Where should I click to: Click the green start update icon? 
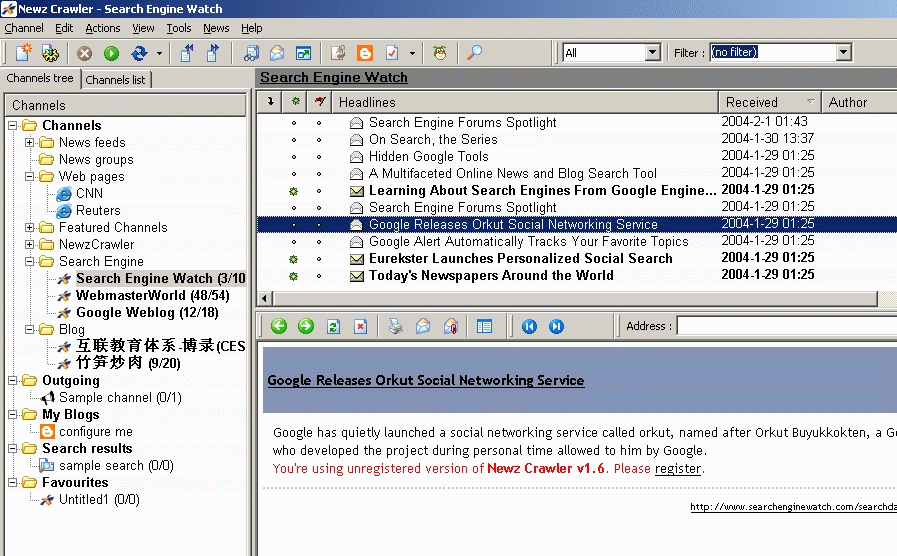pos(112,53)
